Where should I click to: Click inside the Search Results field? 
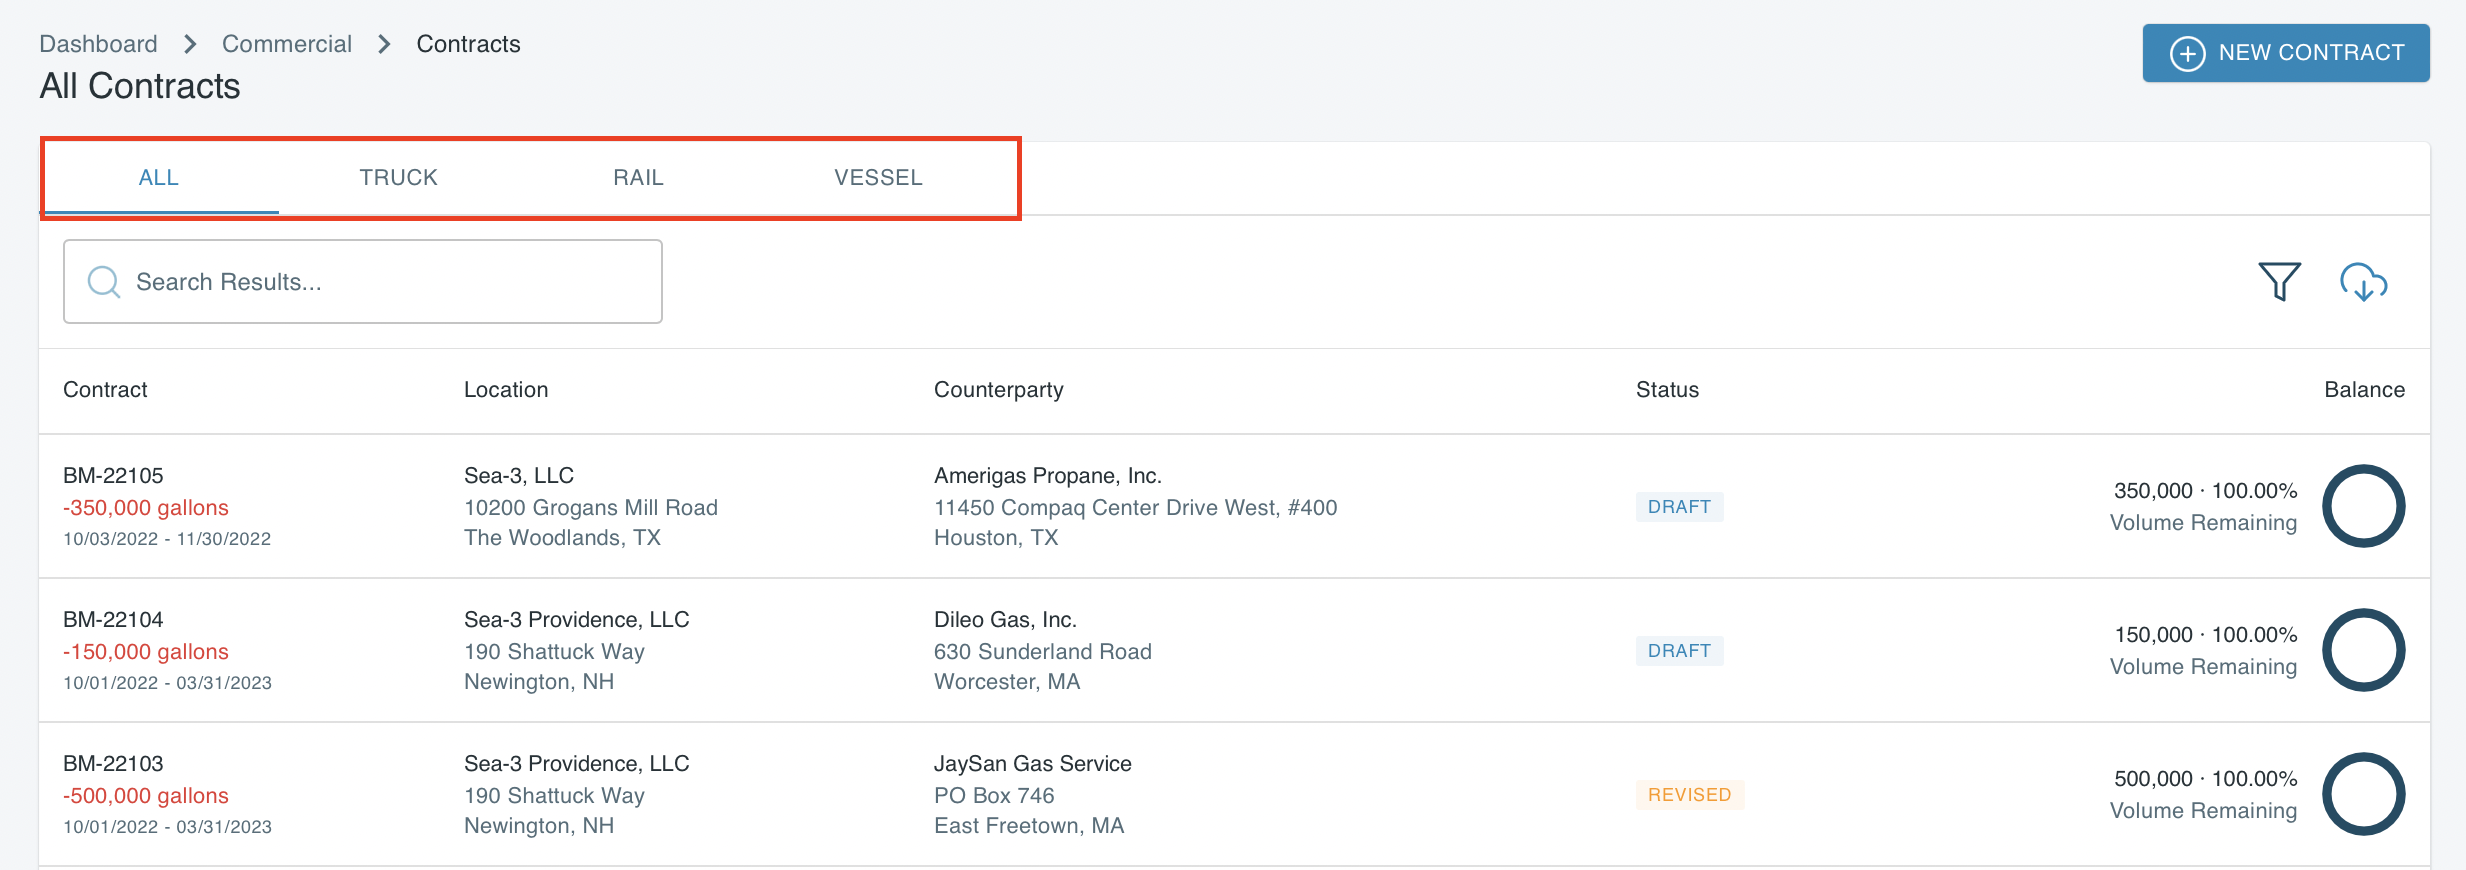pyautogui.click(x=360, y=281)
